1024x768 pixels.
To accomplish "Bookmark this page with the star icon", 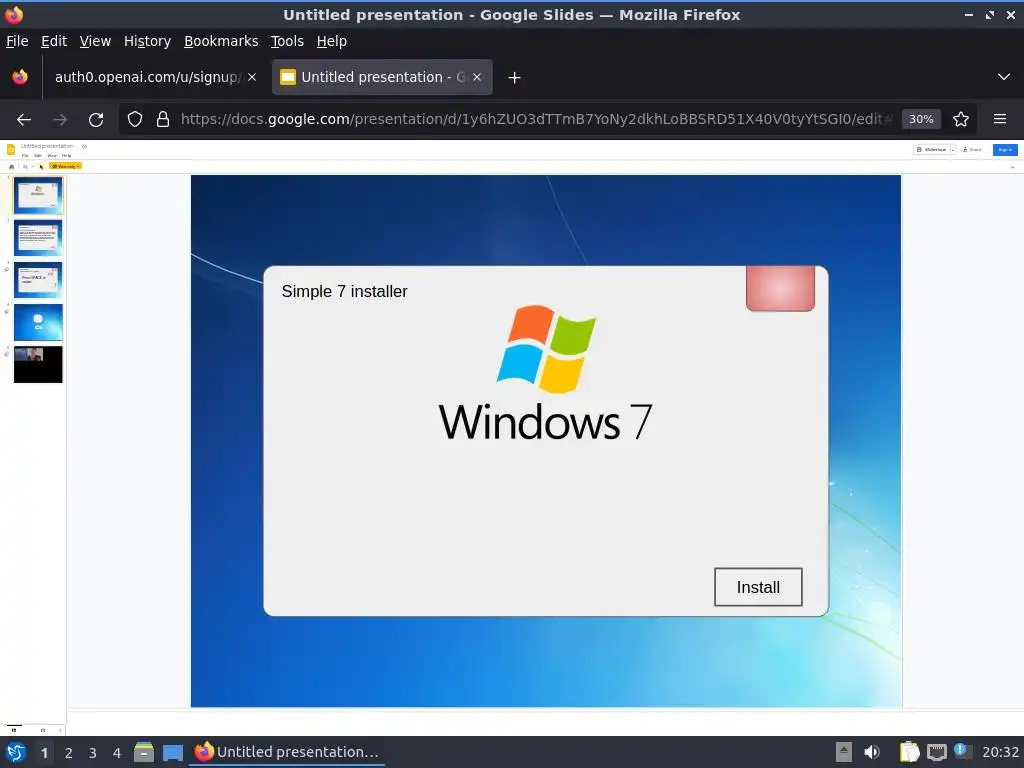I will (x=961, y=119).
